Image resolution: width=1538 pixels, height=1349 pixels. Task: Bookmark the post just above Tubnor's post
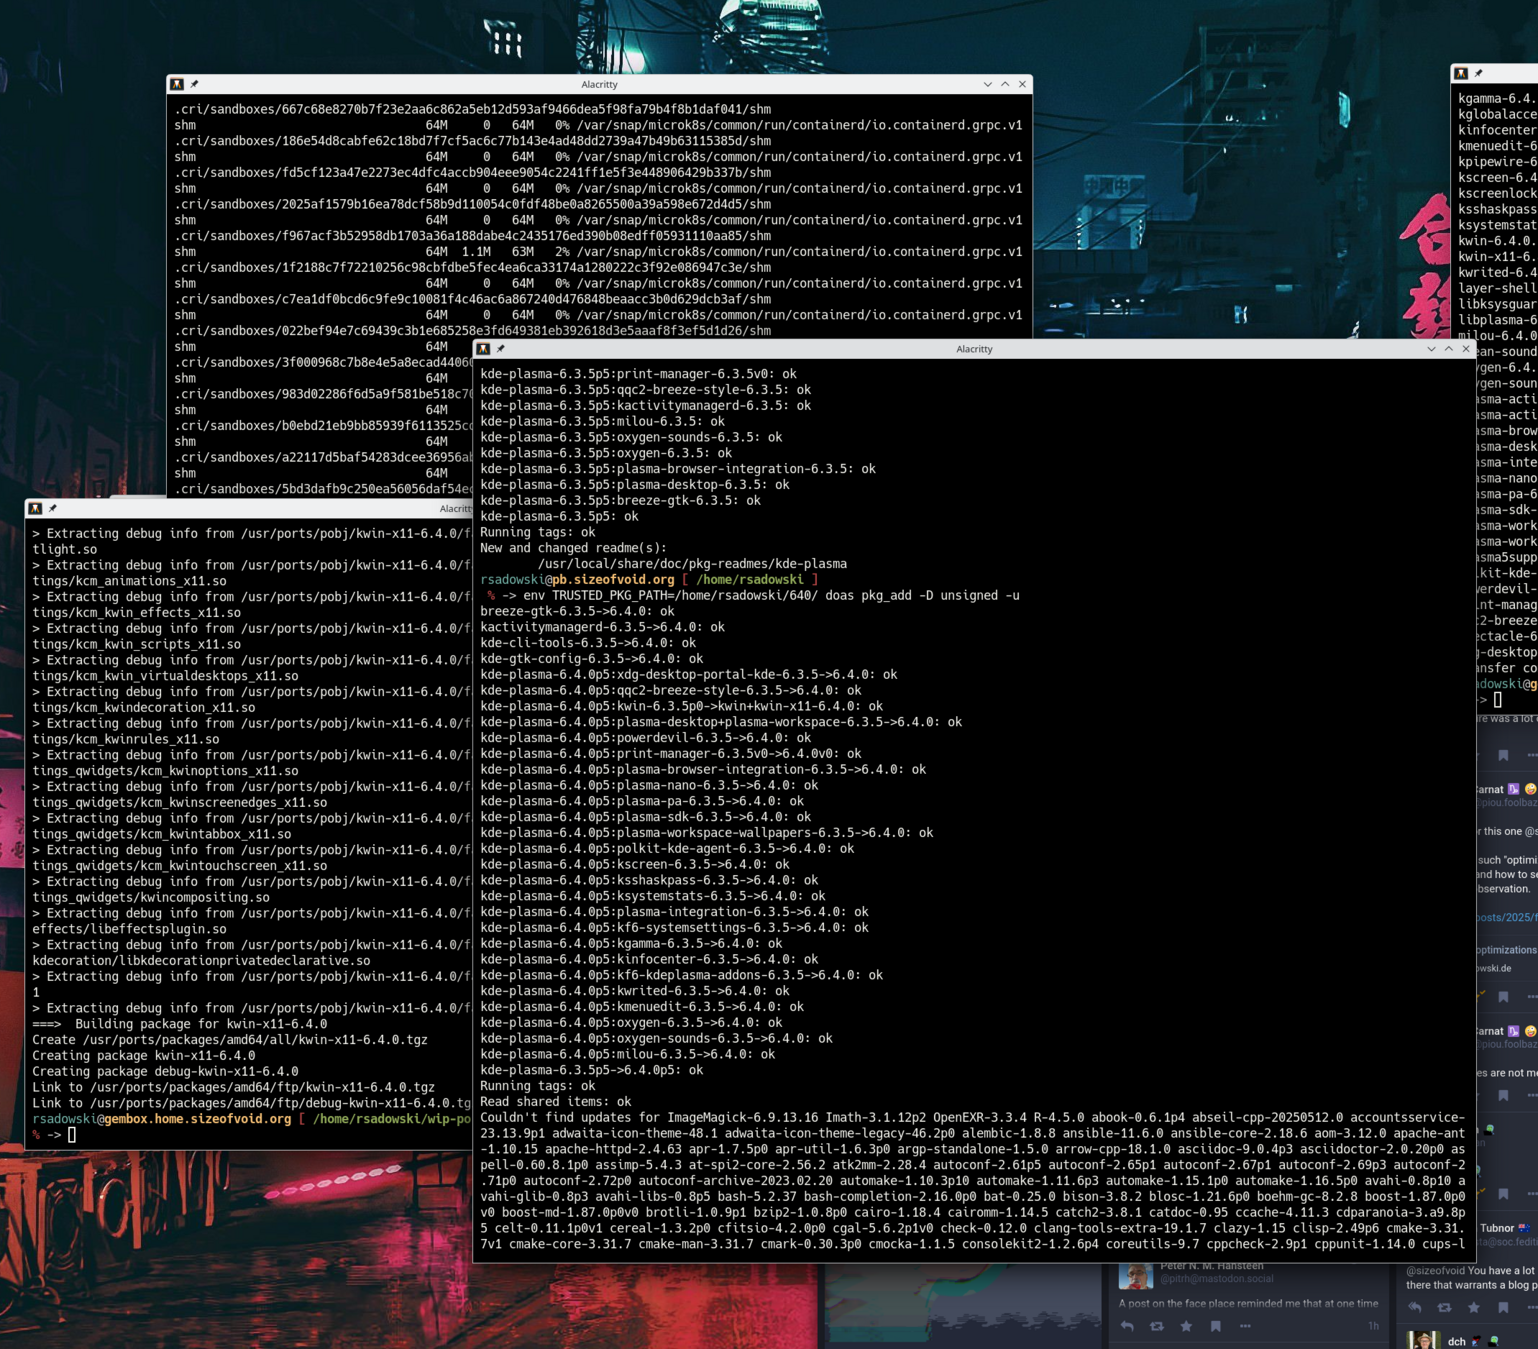pyautogui.click(x=1503, y=1194)
